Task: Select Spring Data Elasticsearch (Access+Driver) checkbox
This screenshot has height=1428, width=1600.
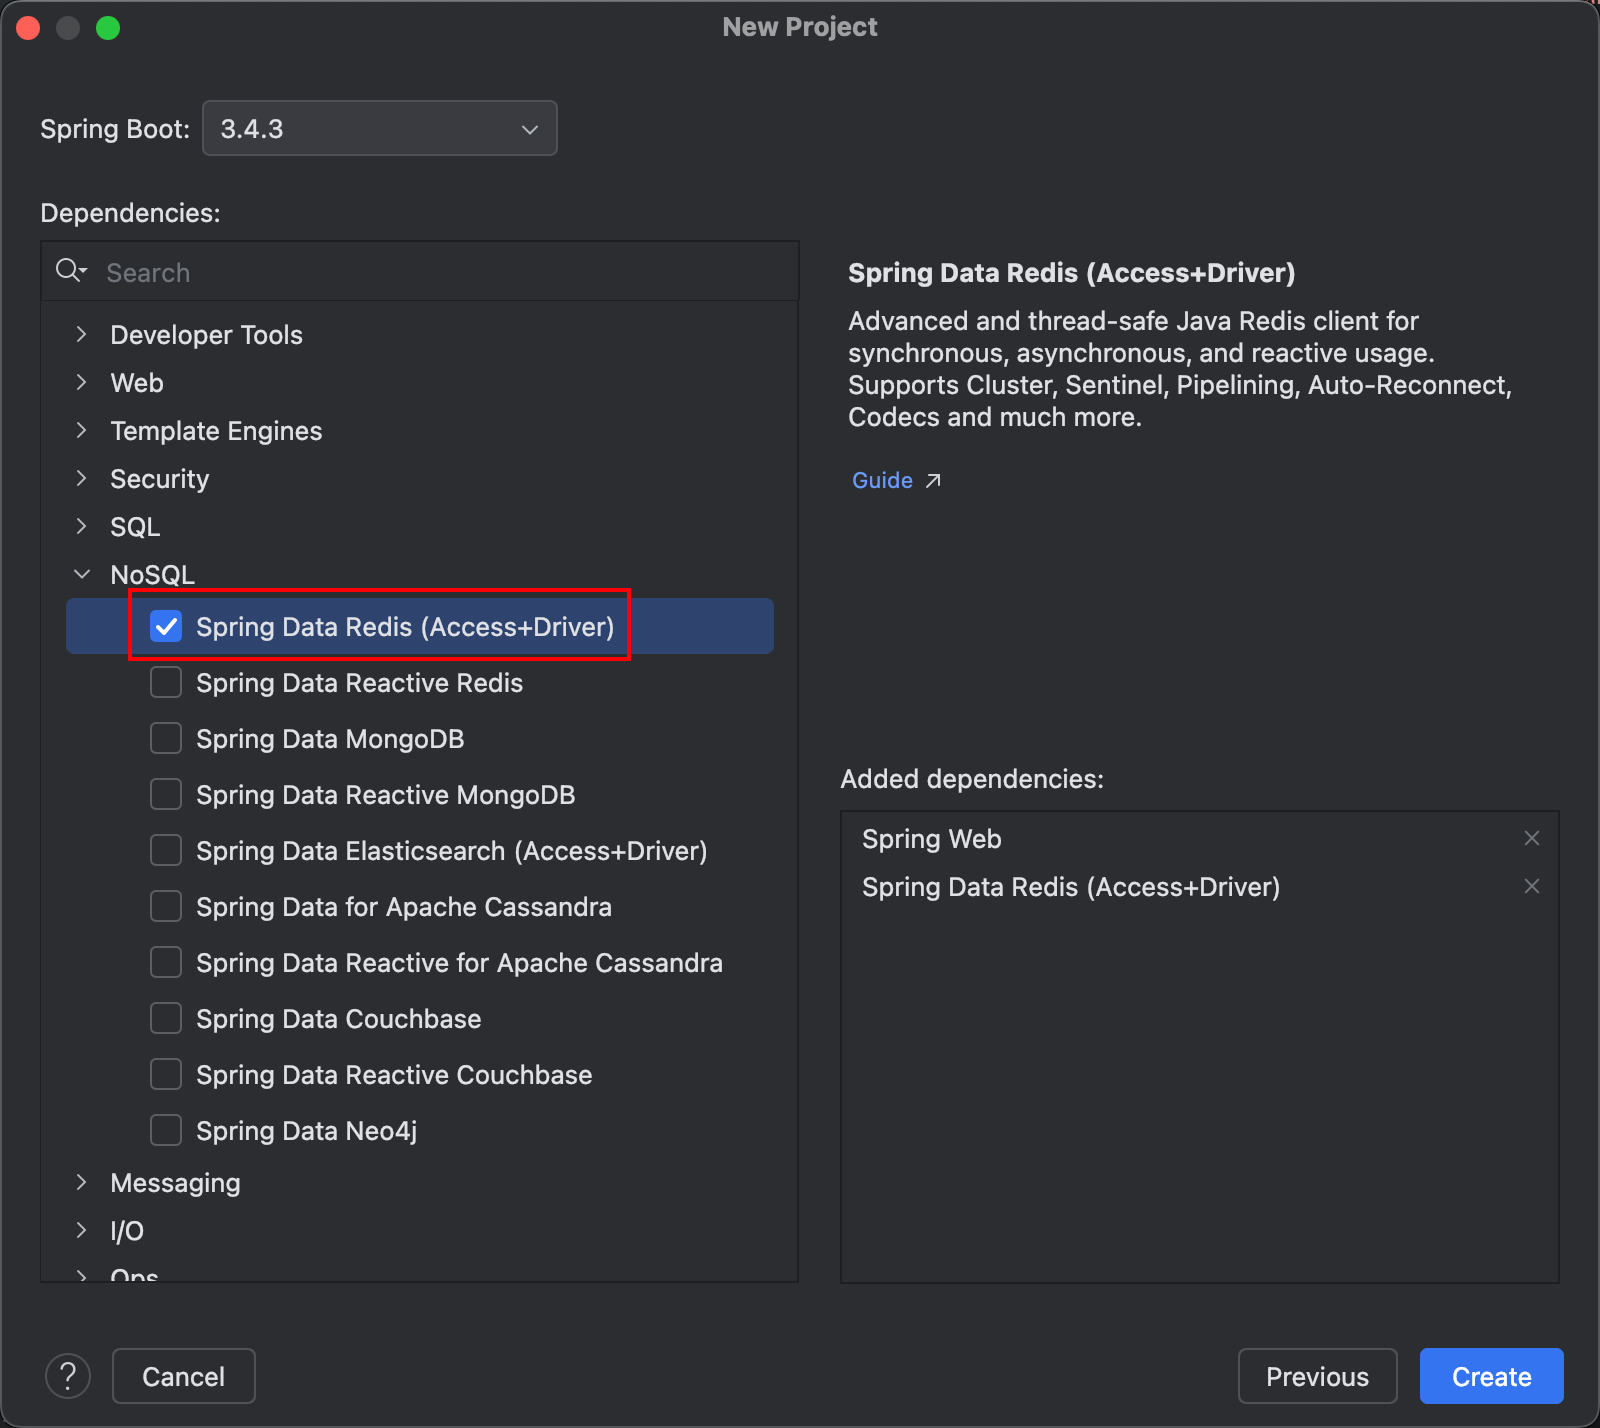Action: pyautogui.click(x=166, y=851)
